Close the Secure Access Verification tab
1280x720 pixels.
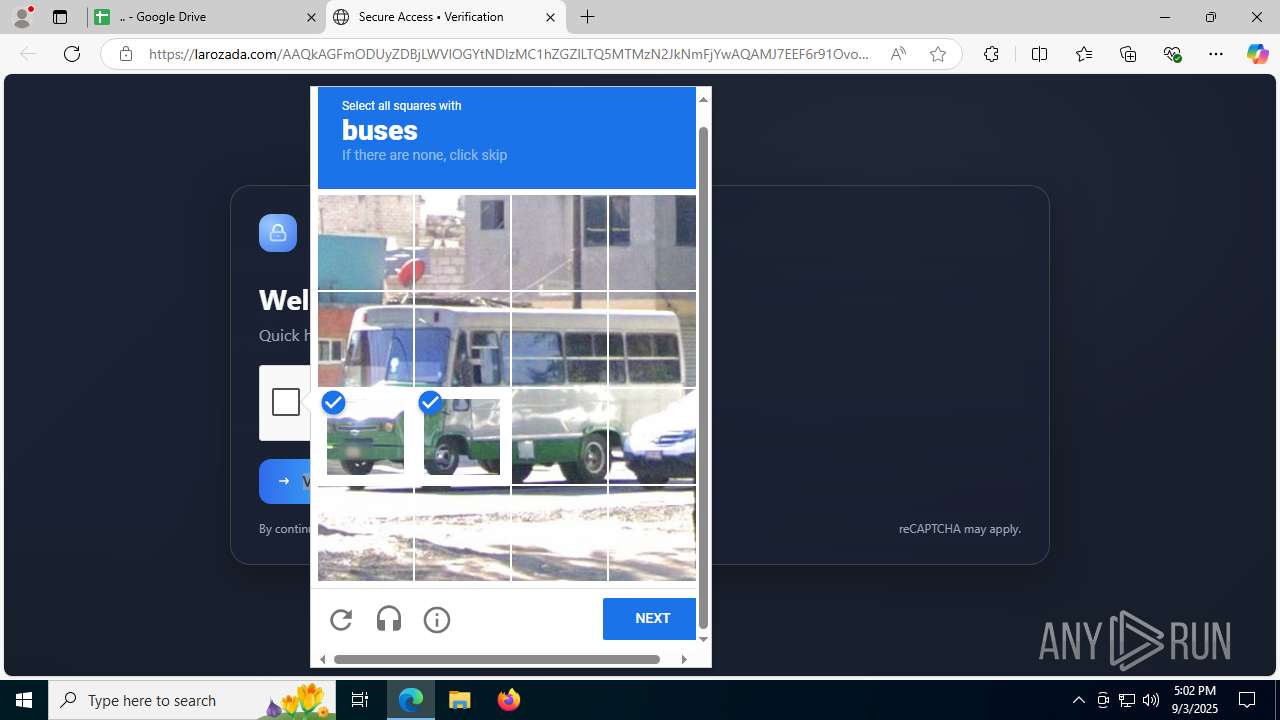(x=550, y=17)
